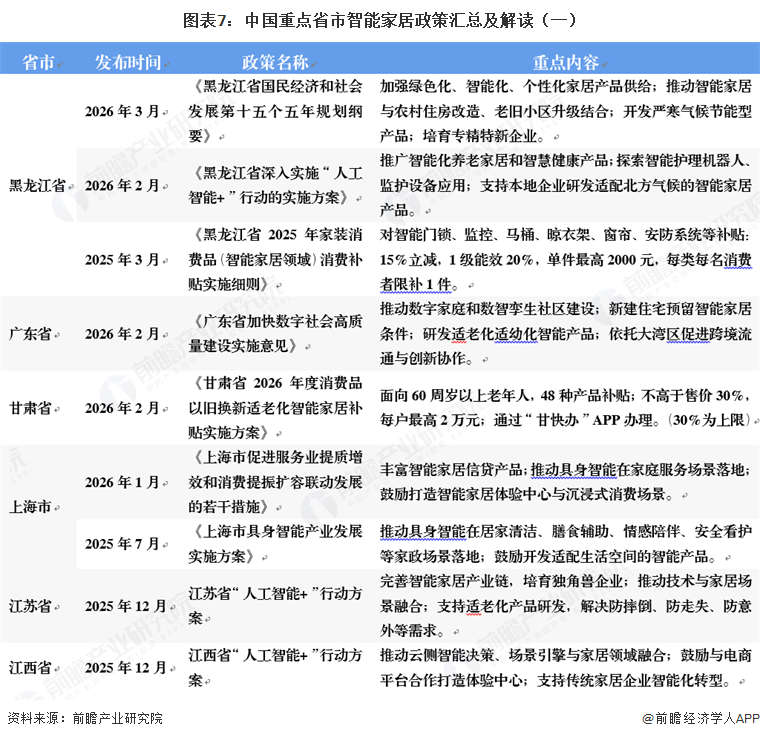Click 广东省 row's 2026年2月 date
The image size is (760, 739).
pyautogui.click(x=122, y=333)
